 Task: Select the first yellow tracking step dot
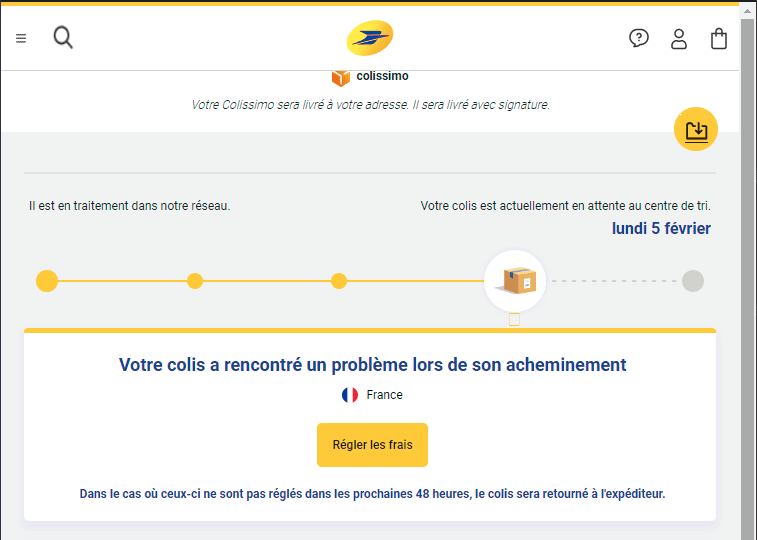tap(47, 281)
